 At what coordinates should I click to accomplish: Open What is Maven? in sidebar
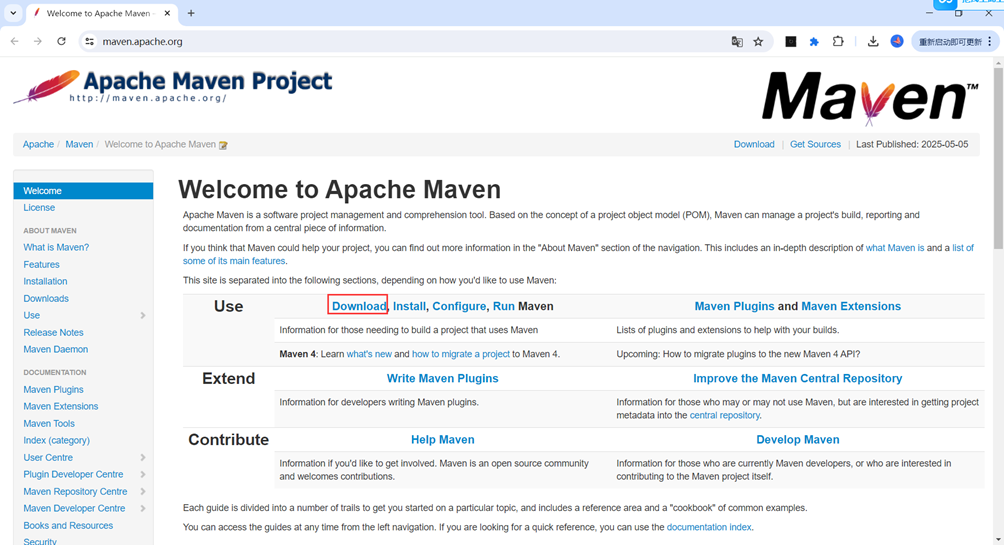point(56,247)
